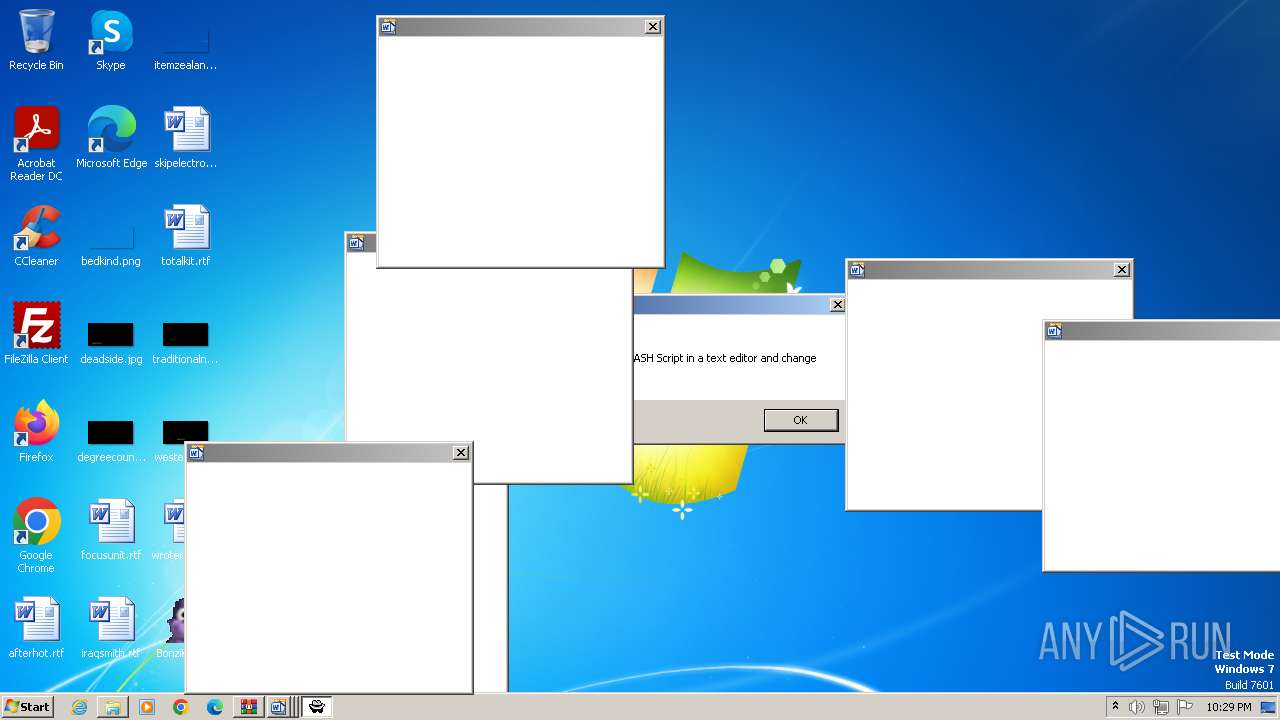Open Edge from the taskbar
Image resolution: width=1280 pixels, height=720 pixels.
[x=215, y=707]
